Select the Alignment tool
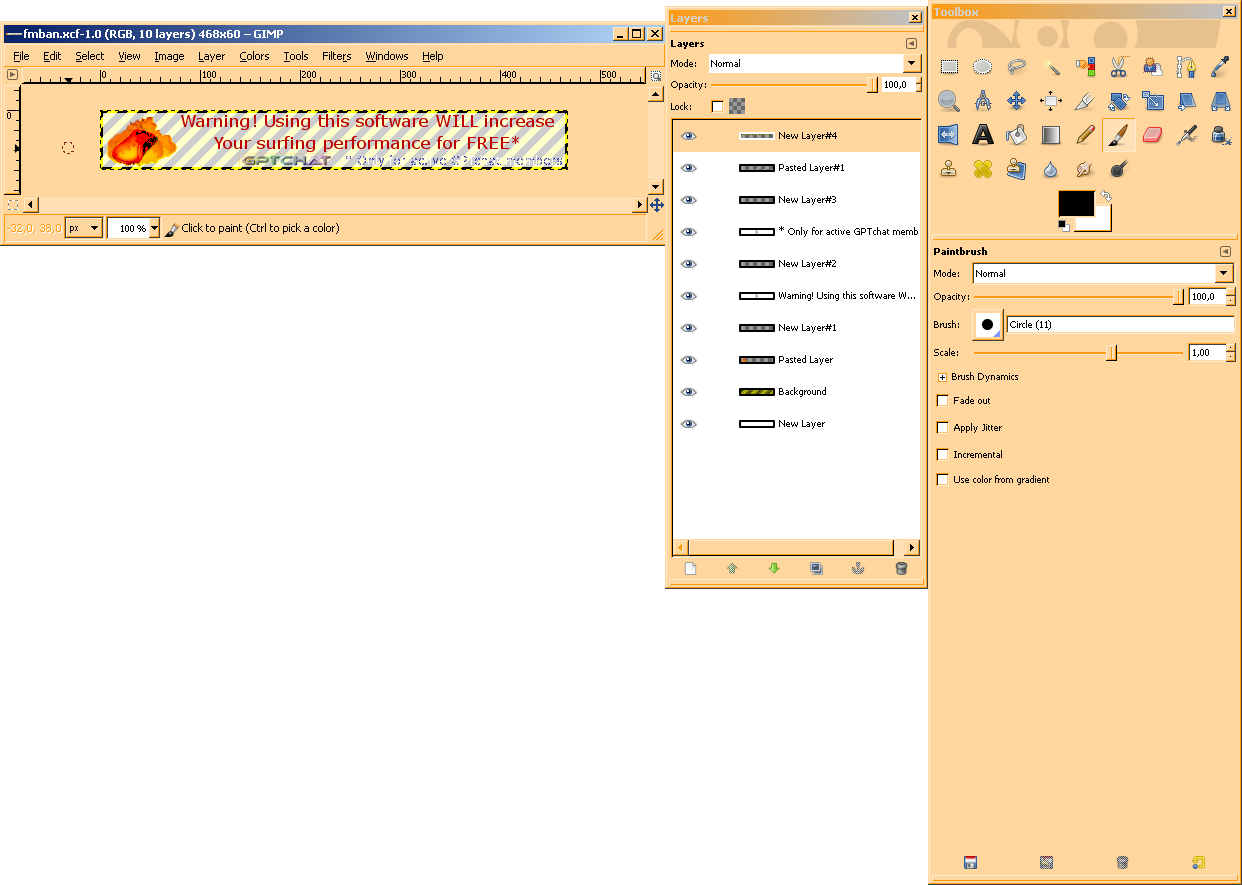 (x=1051, y=101)
